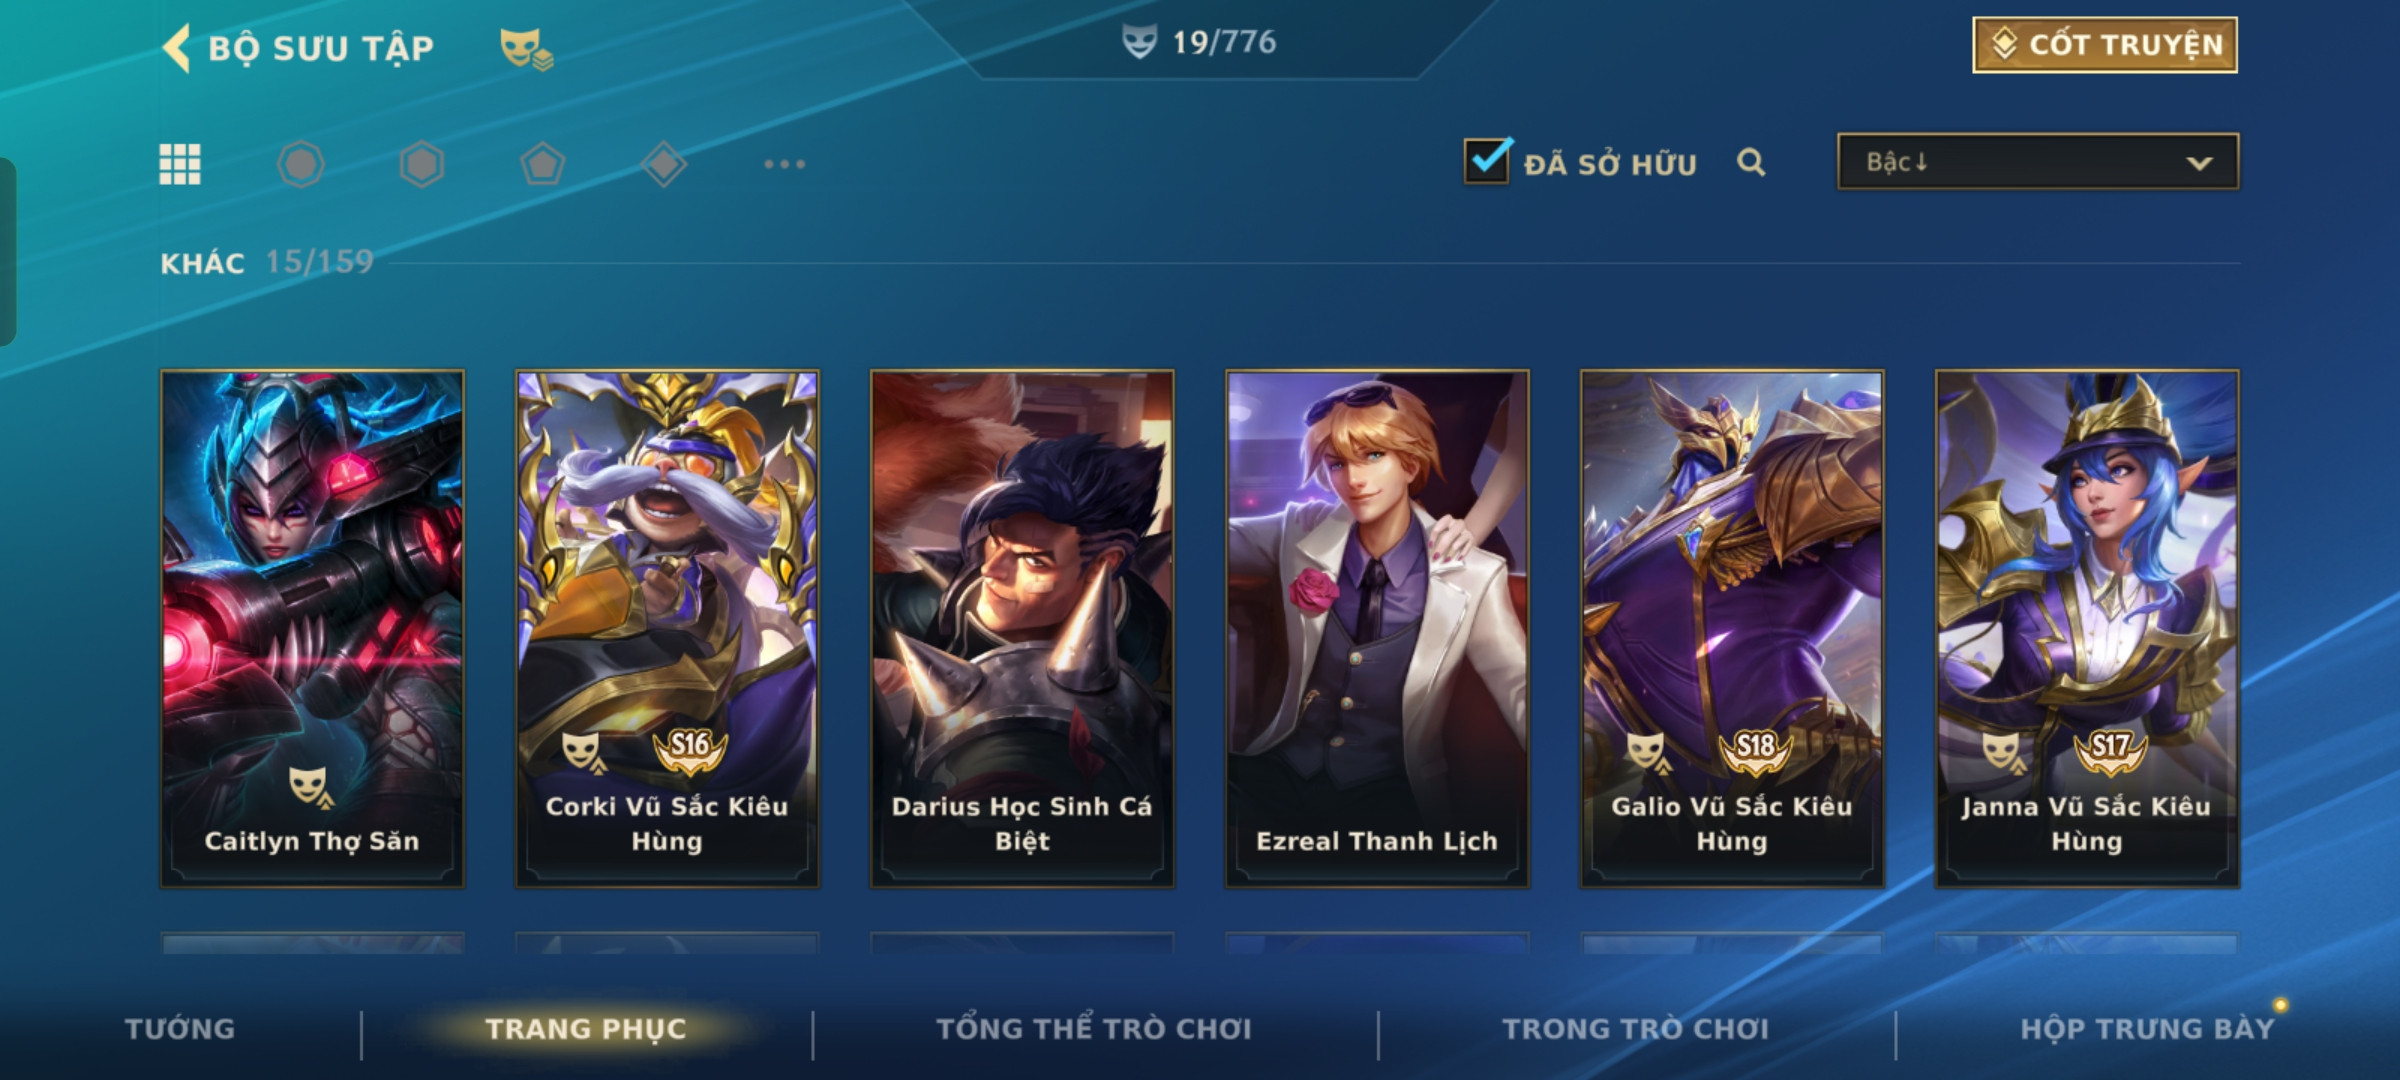Viewport: 2400px width, 1080px height.
Task: Select the Darius Học Sinh Cá Biệt skin
Action: (x=1022, y=629)
